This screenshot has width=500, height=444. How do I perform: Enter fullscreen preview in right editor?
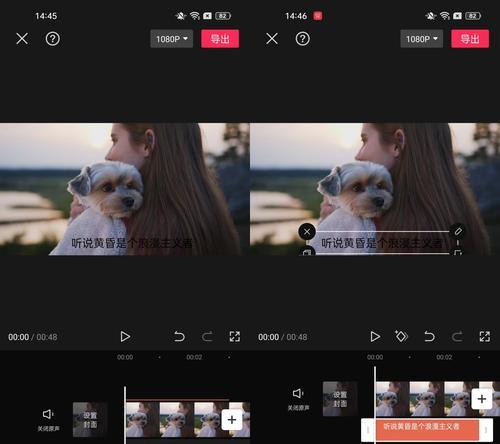[485, 337]
